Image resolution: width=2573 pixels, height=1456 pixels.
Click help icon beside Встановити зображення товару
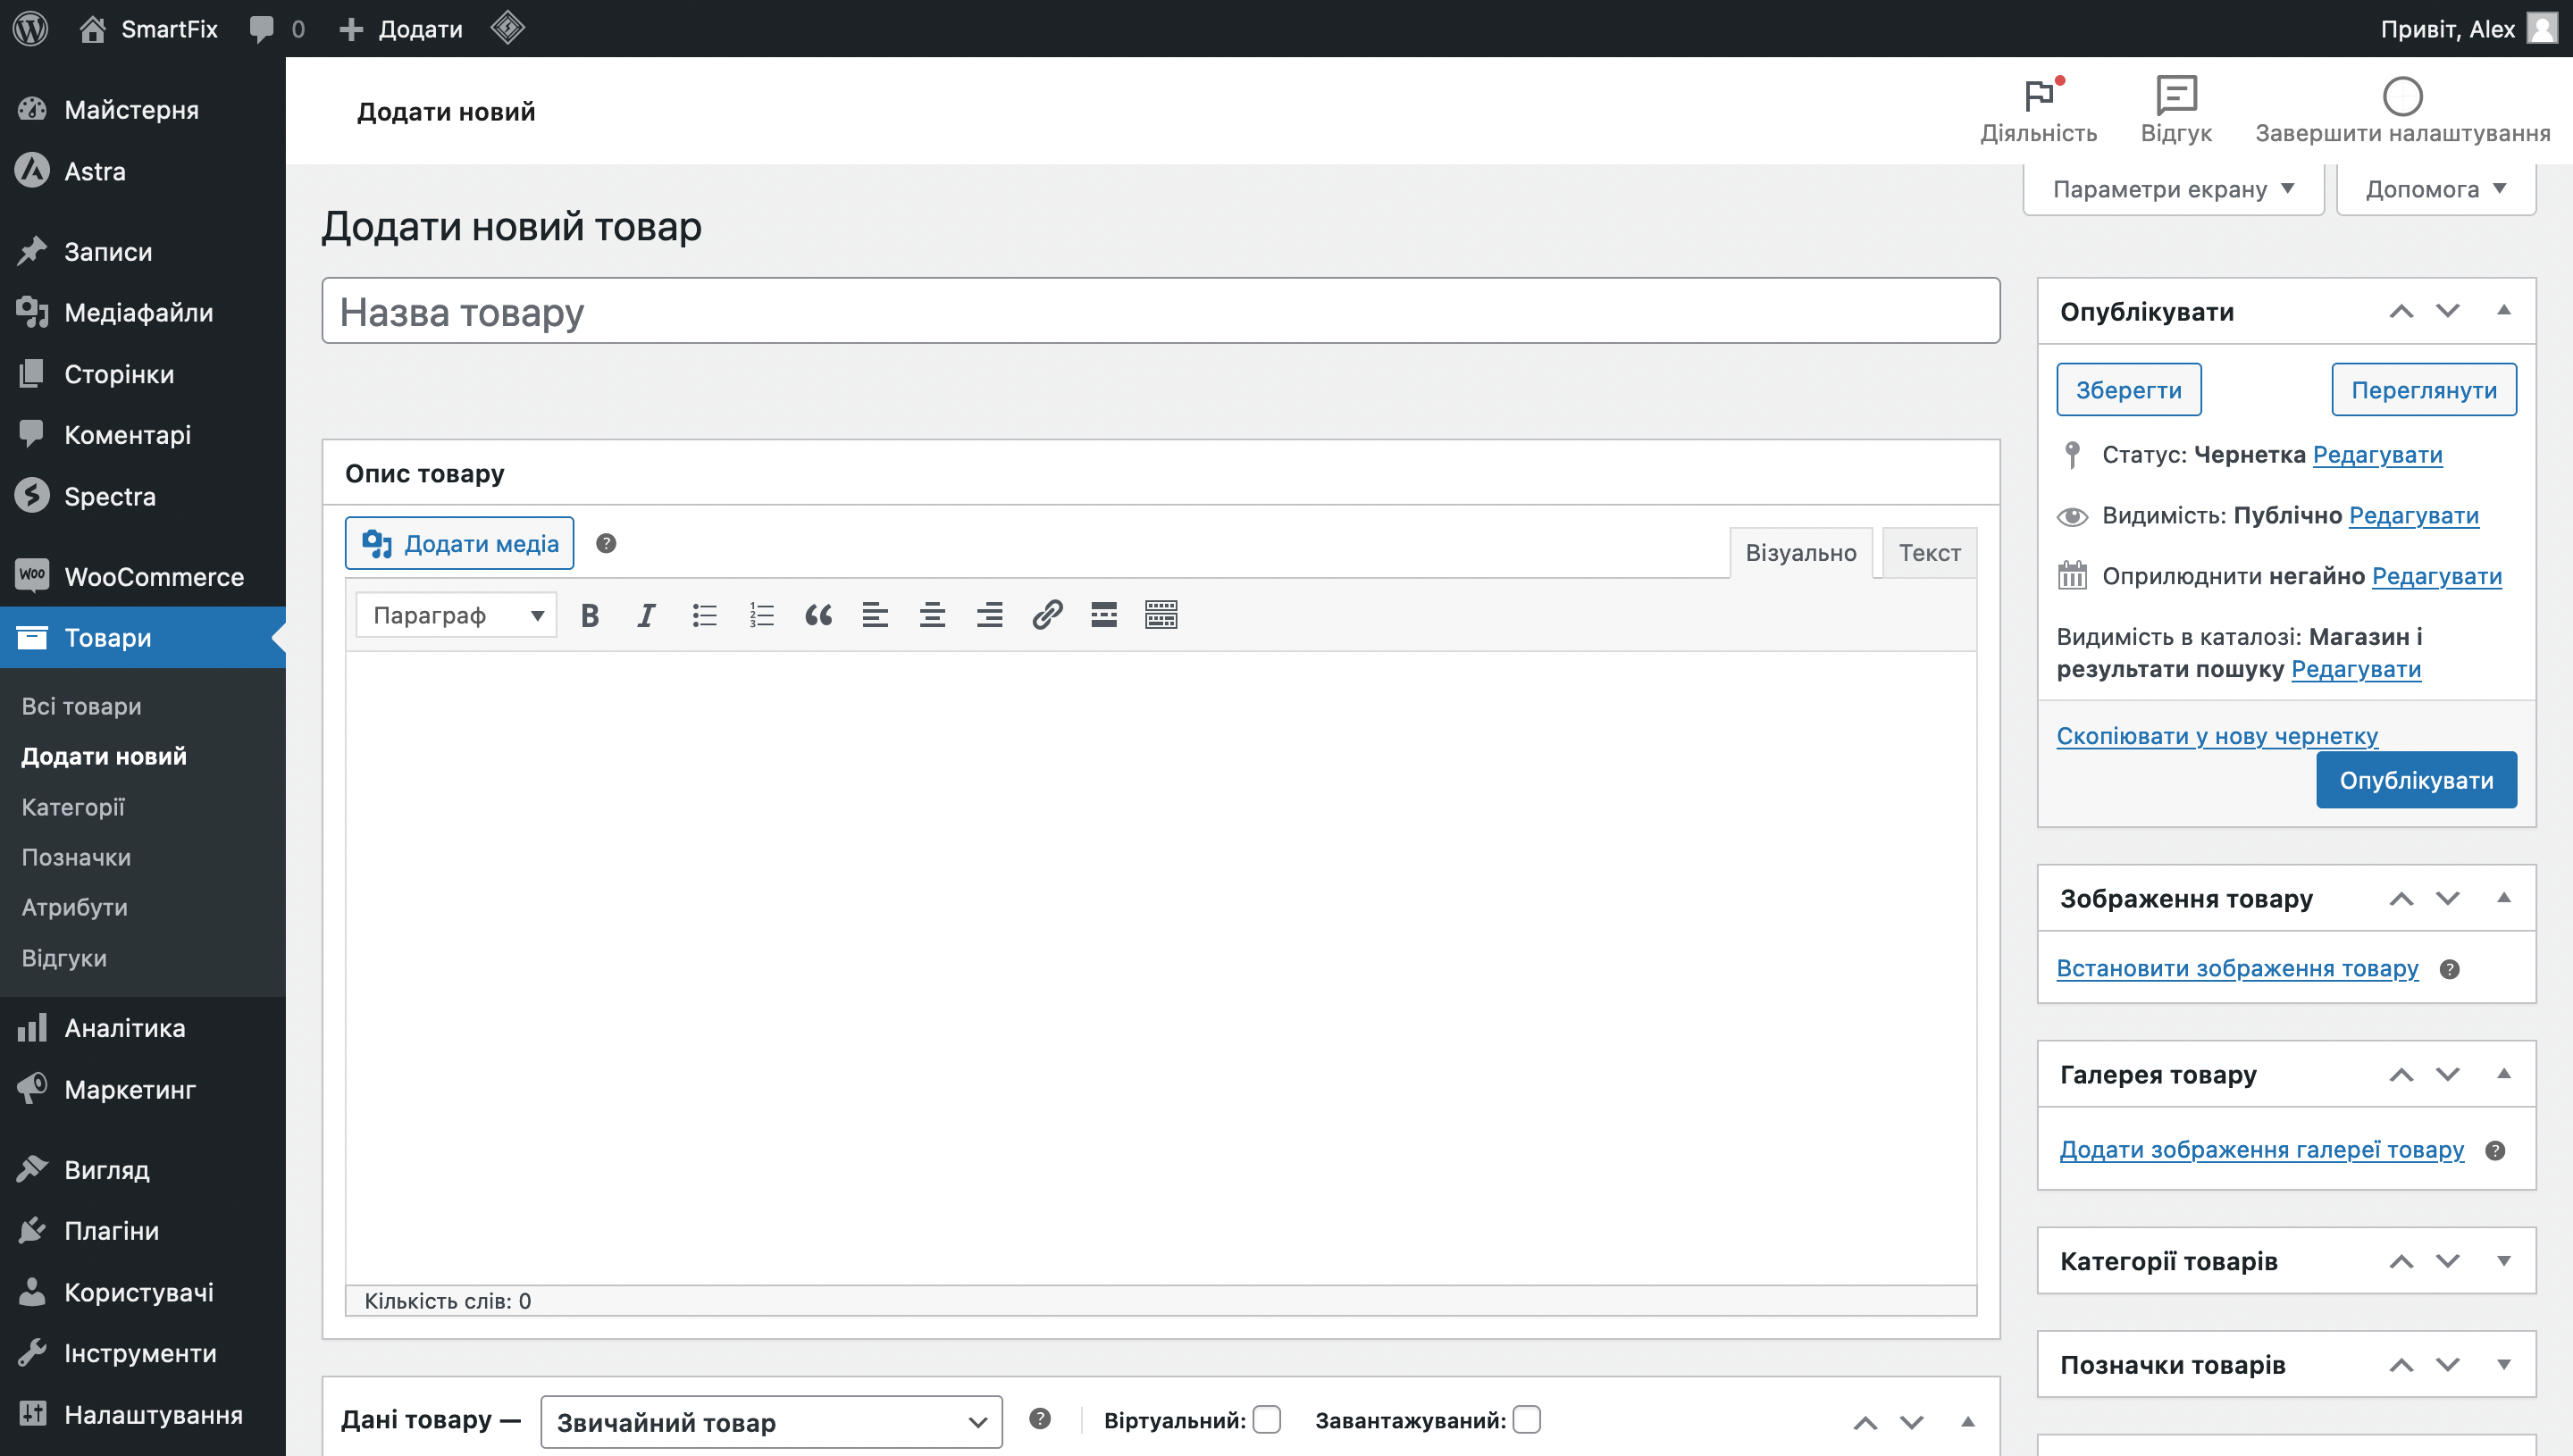[2449, 969]
